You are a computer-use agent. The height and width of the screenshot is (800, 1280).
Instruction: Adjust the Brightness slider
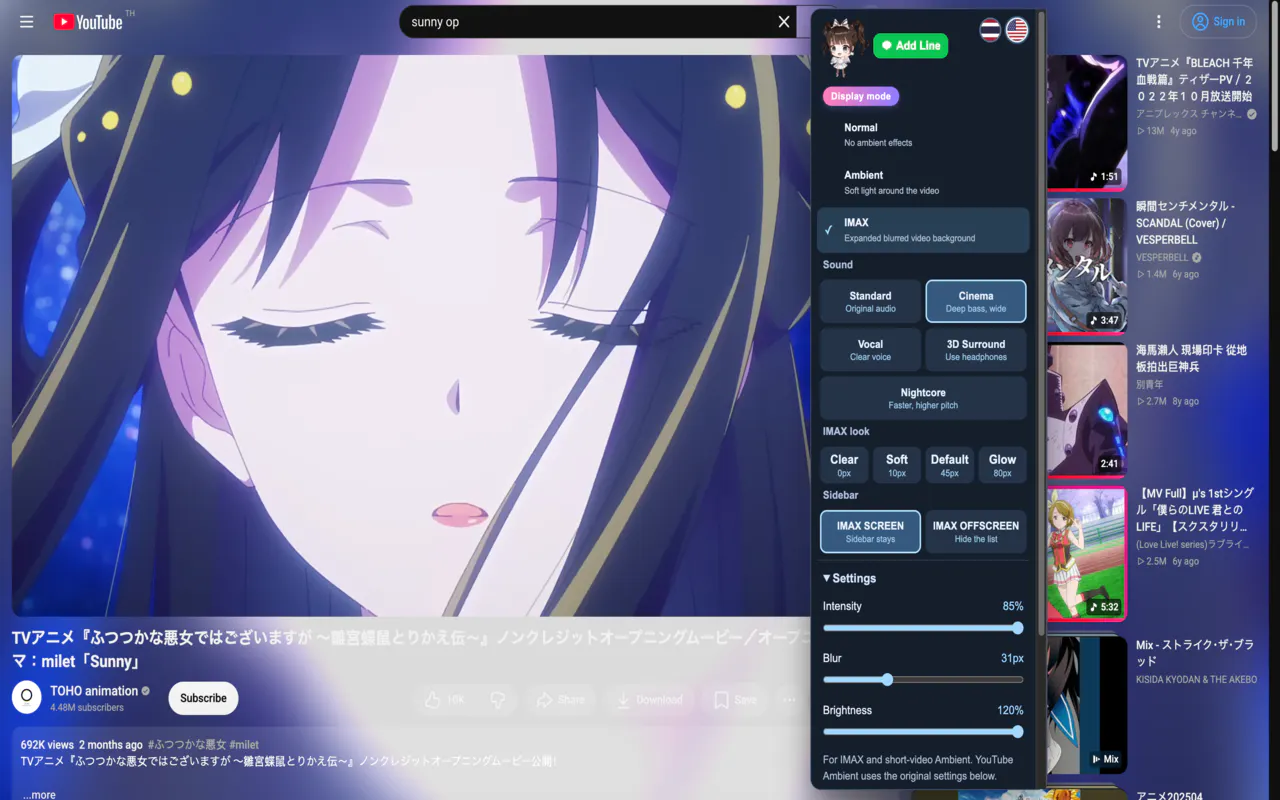(923, 732)
